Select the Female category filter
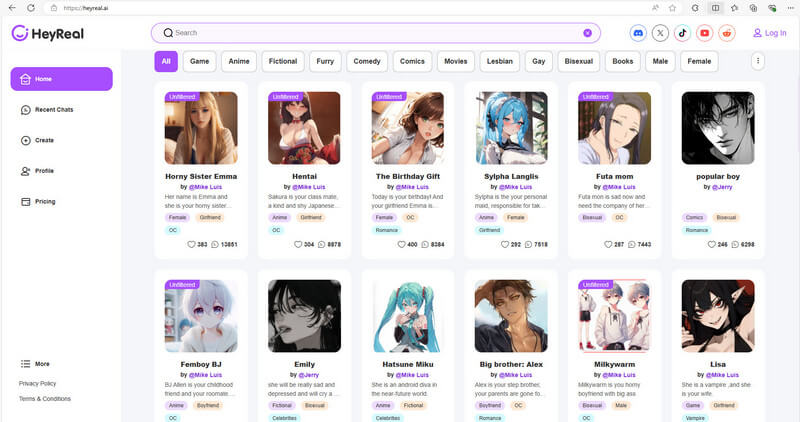 699,61
